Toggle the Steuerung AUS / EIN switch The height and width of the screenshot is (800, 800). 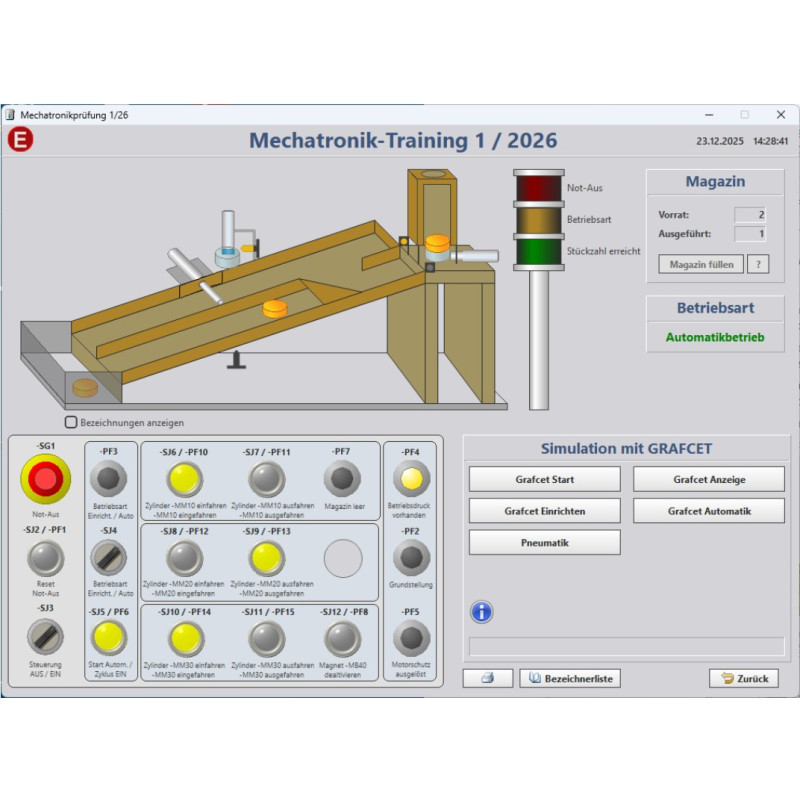click(x=45, y=636)
